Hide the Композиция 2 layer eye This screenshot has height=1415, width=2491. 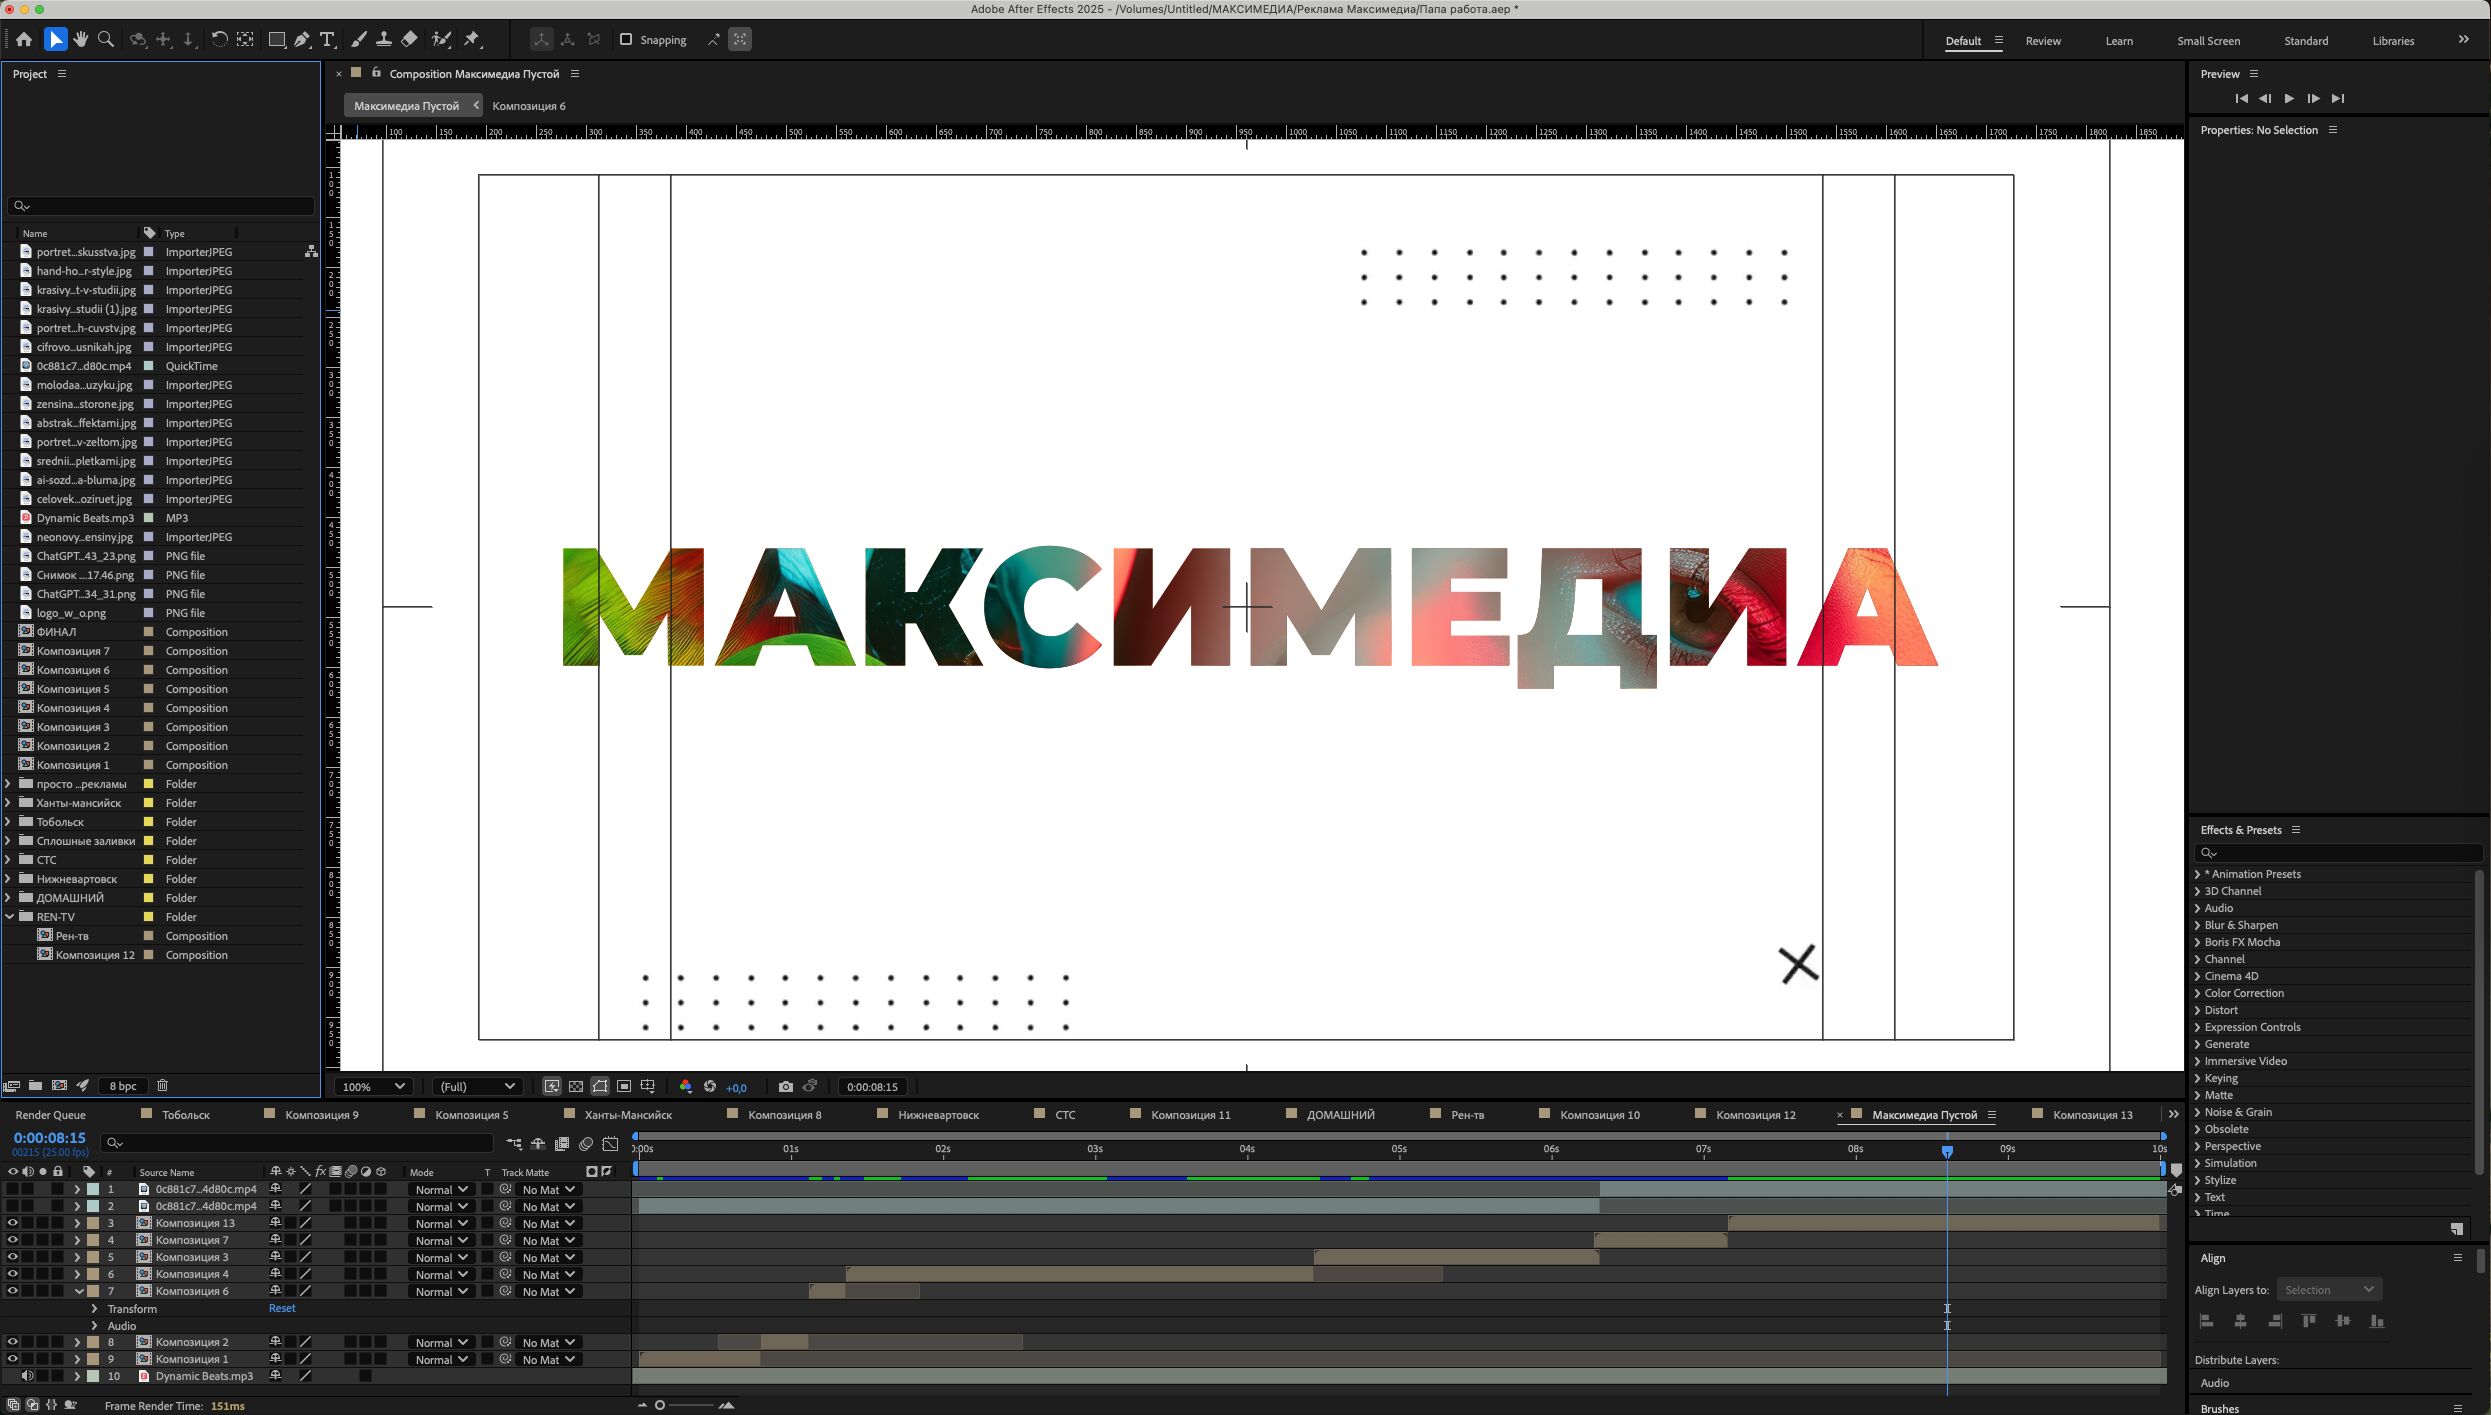13,1342
